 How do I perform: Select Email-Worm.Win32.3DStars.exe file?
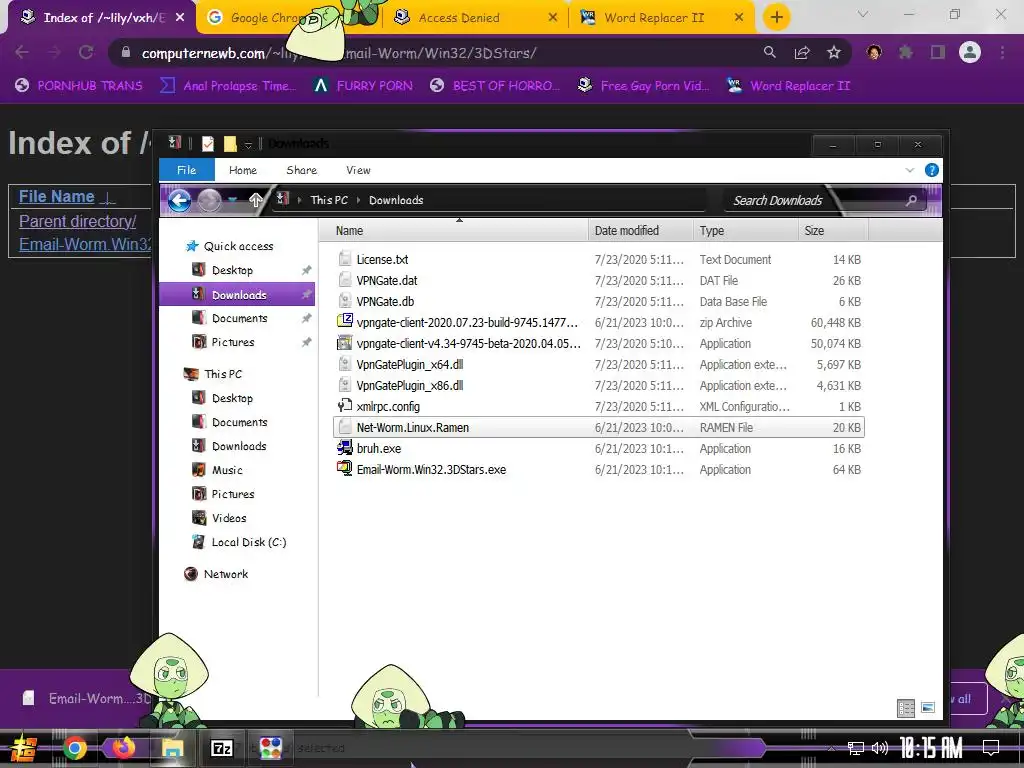tap(598, 470)
